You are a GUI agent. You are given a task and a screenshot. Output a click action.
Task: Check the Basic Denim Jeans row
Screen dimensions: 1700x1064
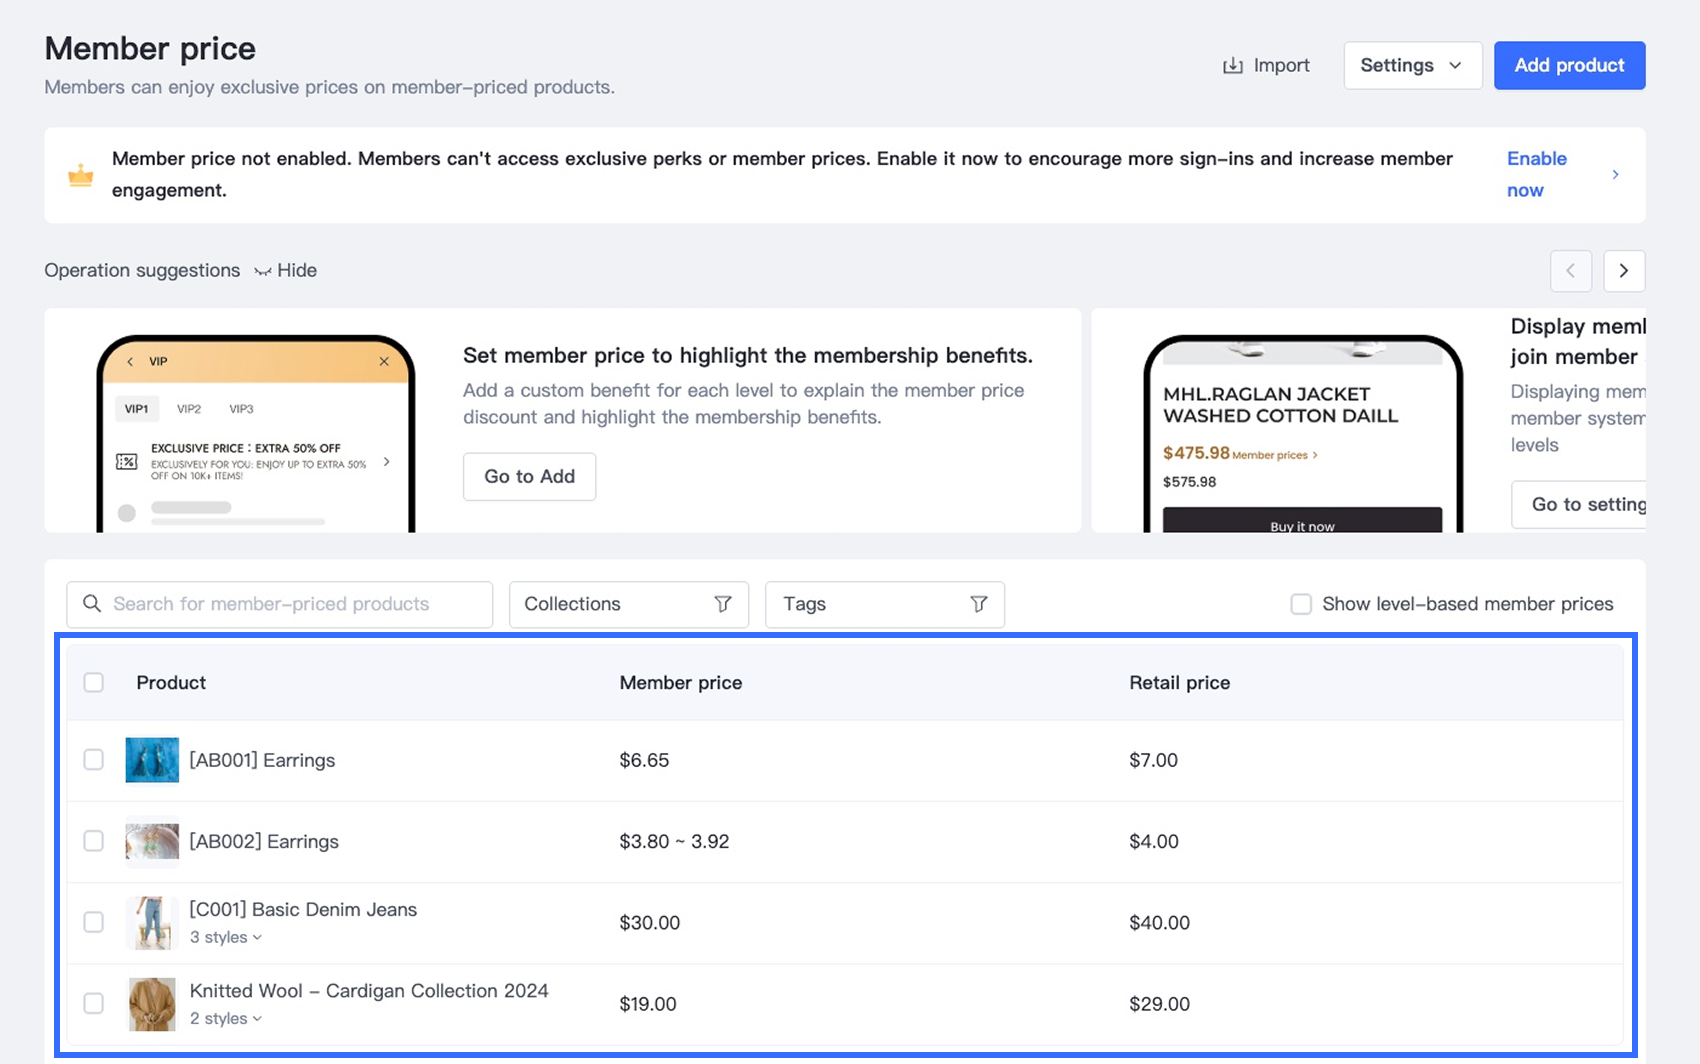[x=94, y=922]
